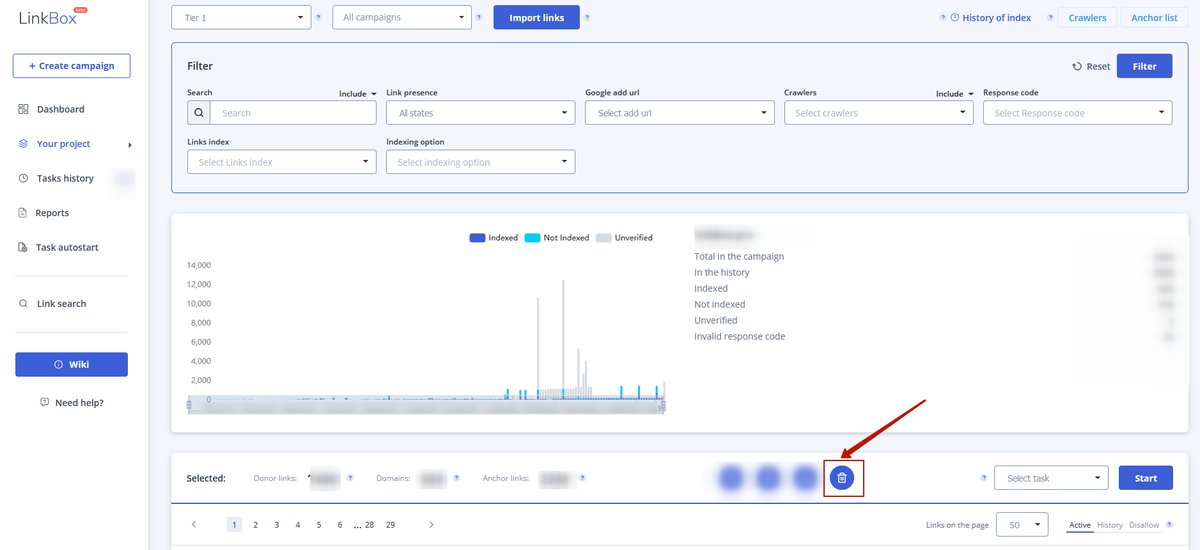1200x550 pixels.
Task: Open Link search in sidebar
Action: pyautogui.click(x=62, y=303)
